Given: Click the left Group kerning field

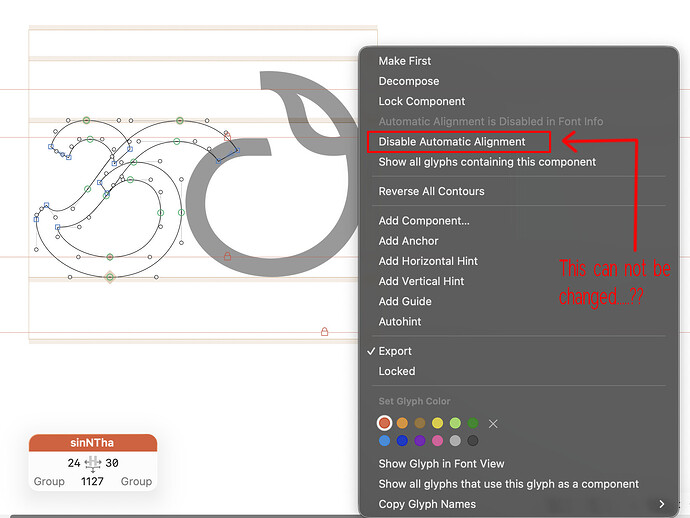Looking at the screenshot, I should pos(49,481).
